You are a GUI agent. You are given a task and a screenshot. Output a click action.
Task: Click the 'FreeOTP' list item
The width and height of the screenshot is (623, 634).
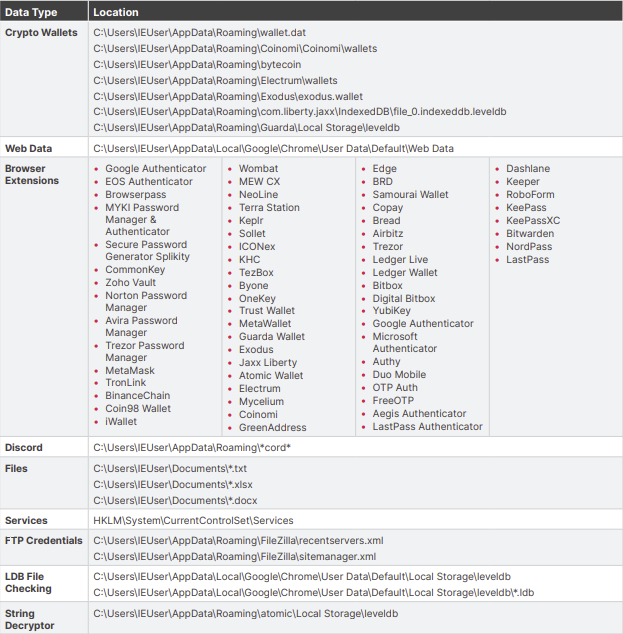point(393,400)
